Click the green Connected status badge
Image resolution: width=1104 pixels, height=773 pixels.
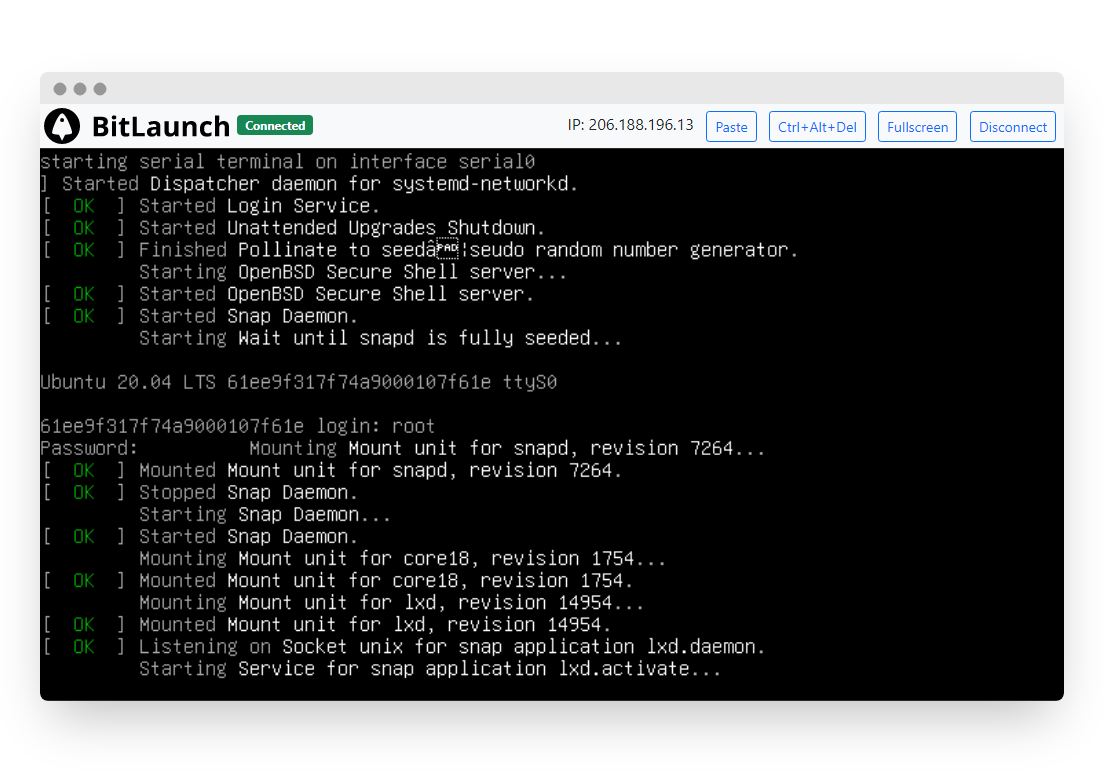(275, 125)
